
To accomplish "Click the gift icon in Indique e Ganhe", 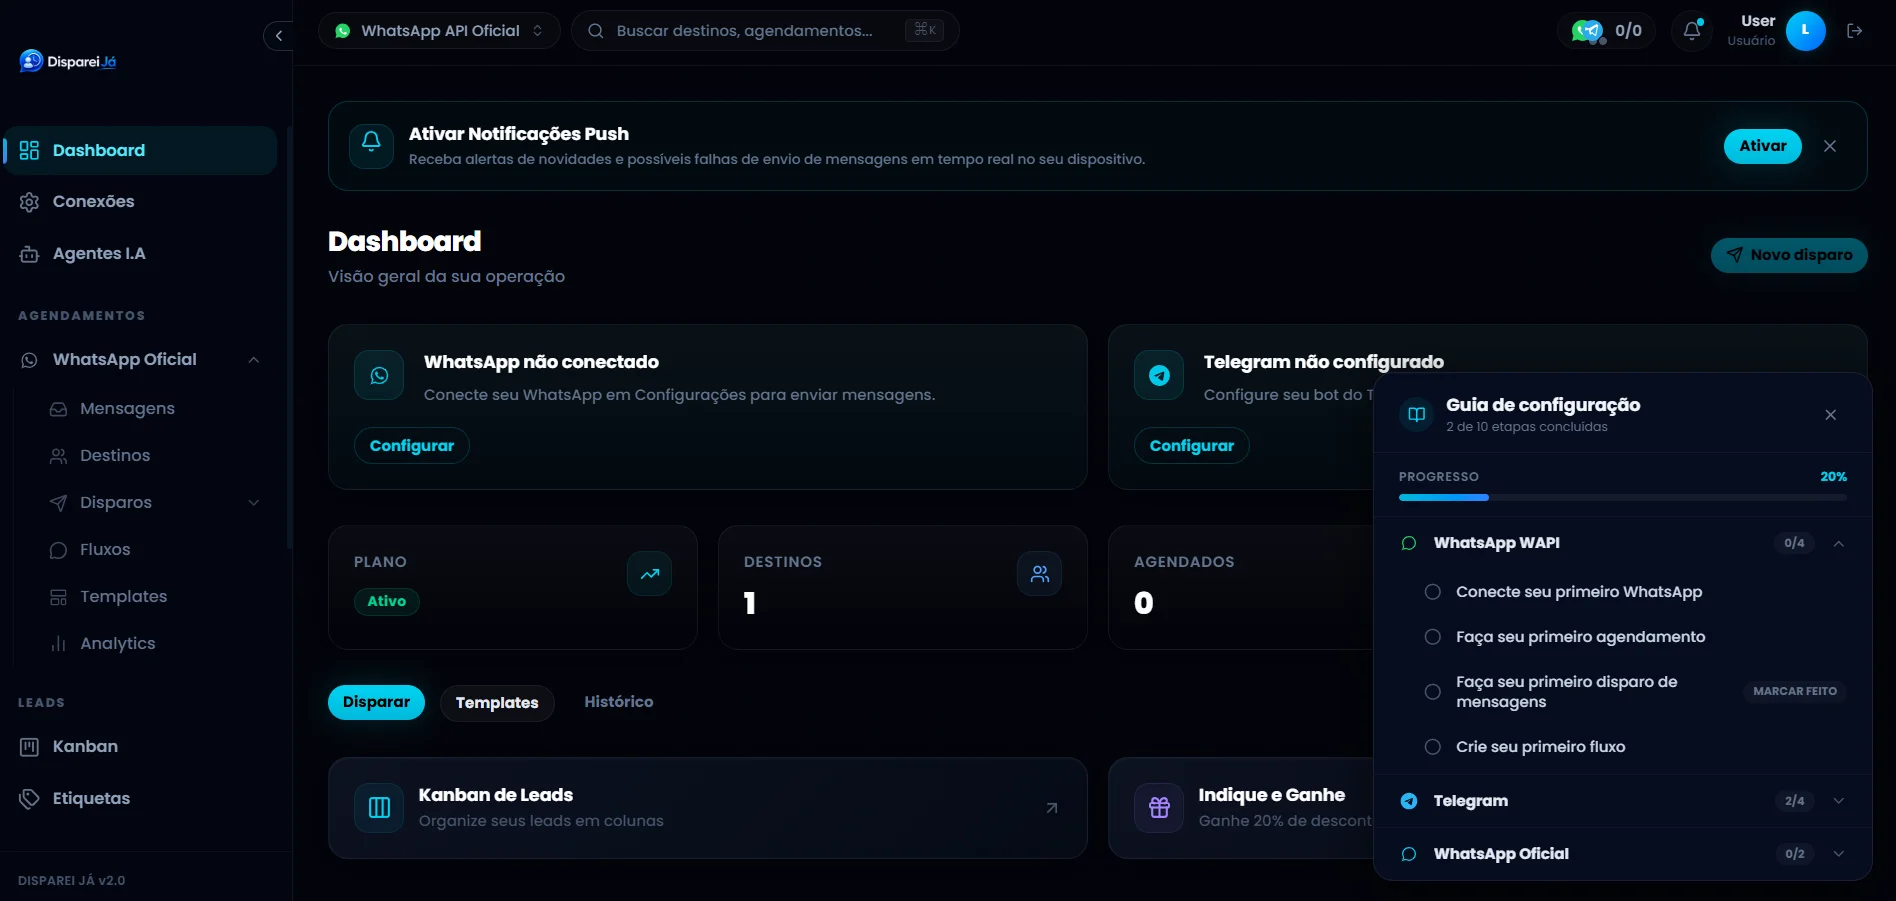I will 1159,808.
